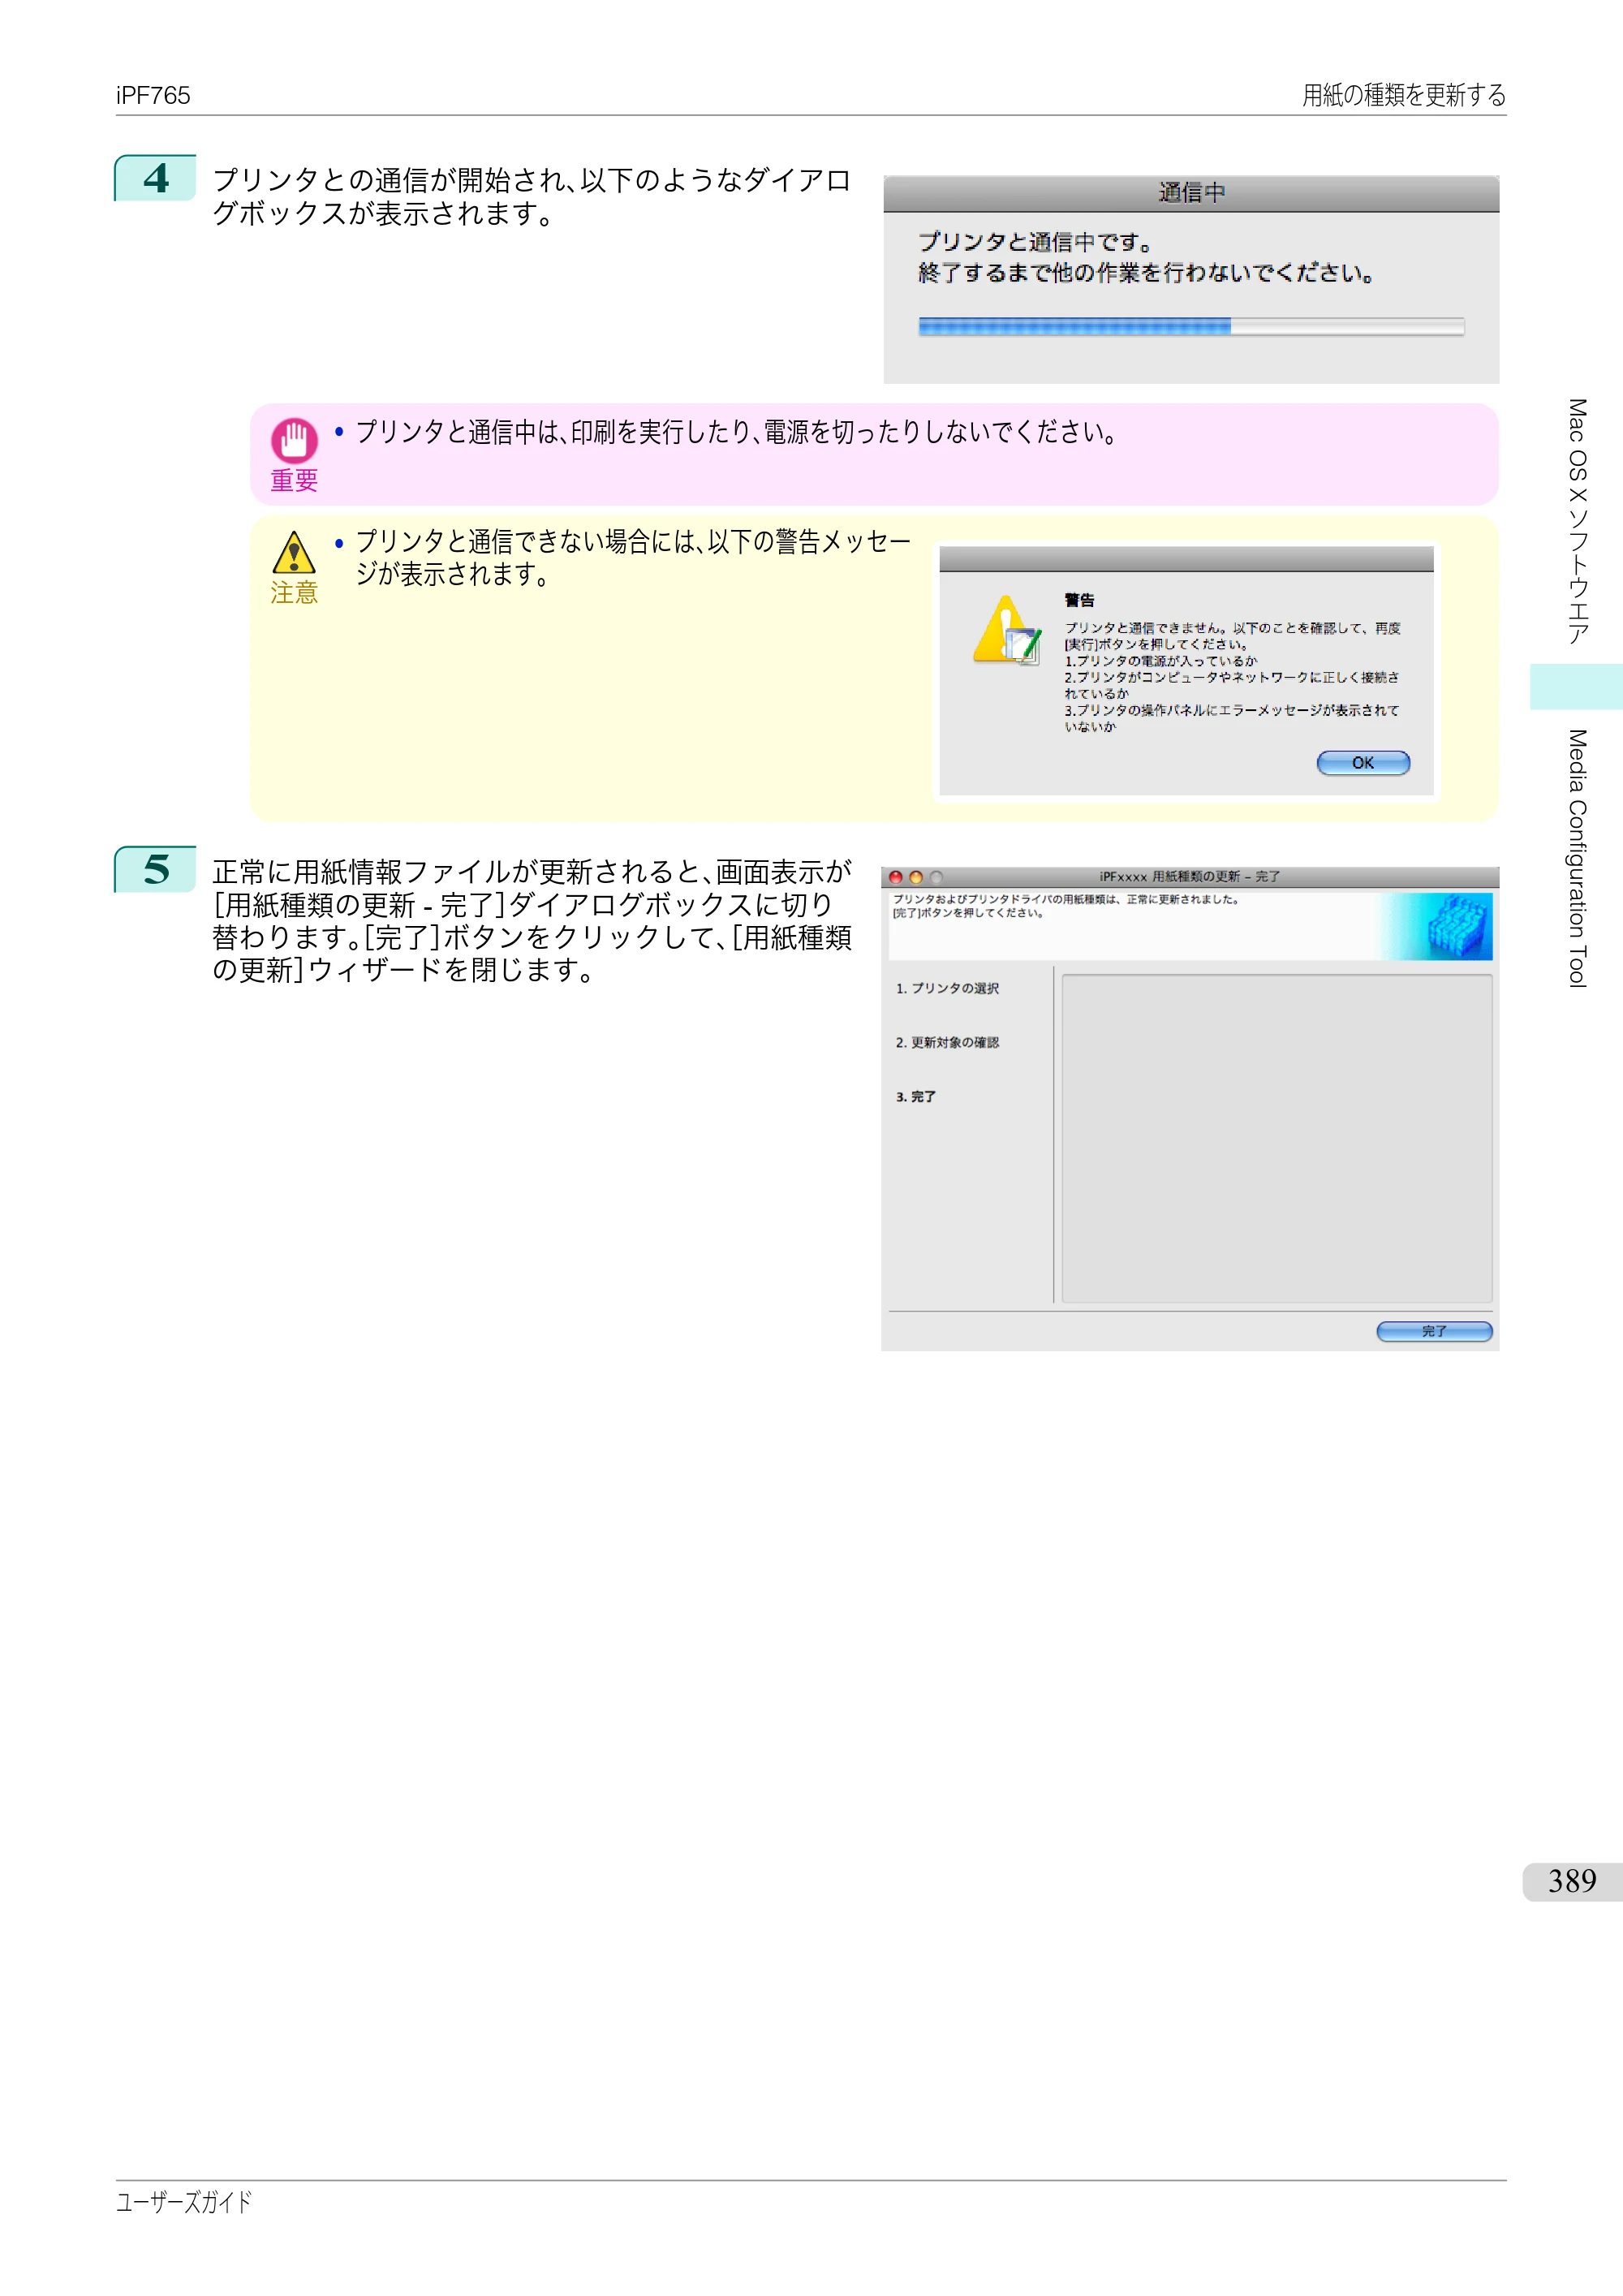
Task: Select step 1. プリンタの選択 in the wizard
Action: [x=947, y=988]
